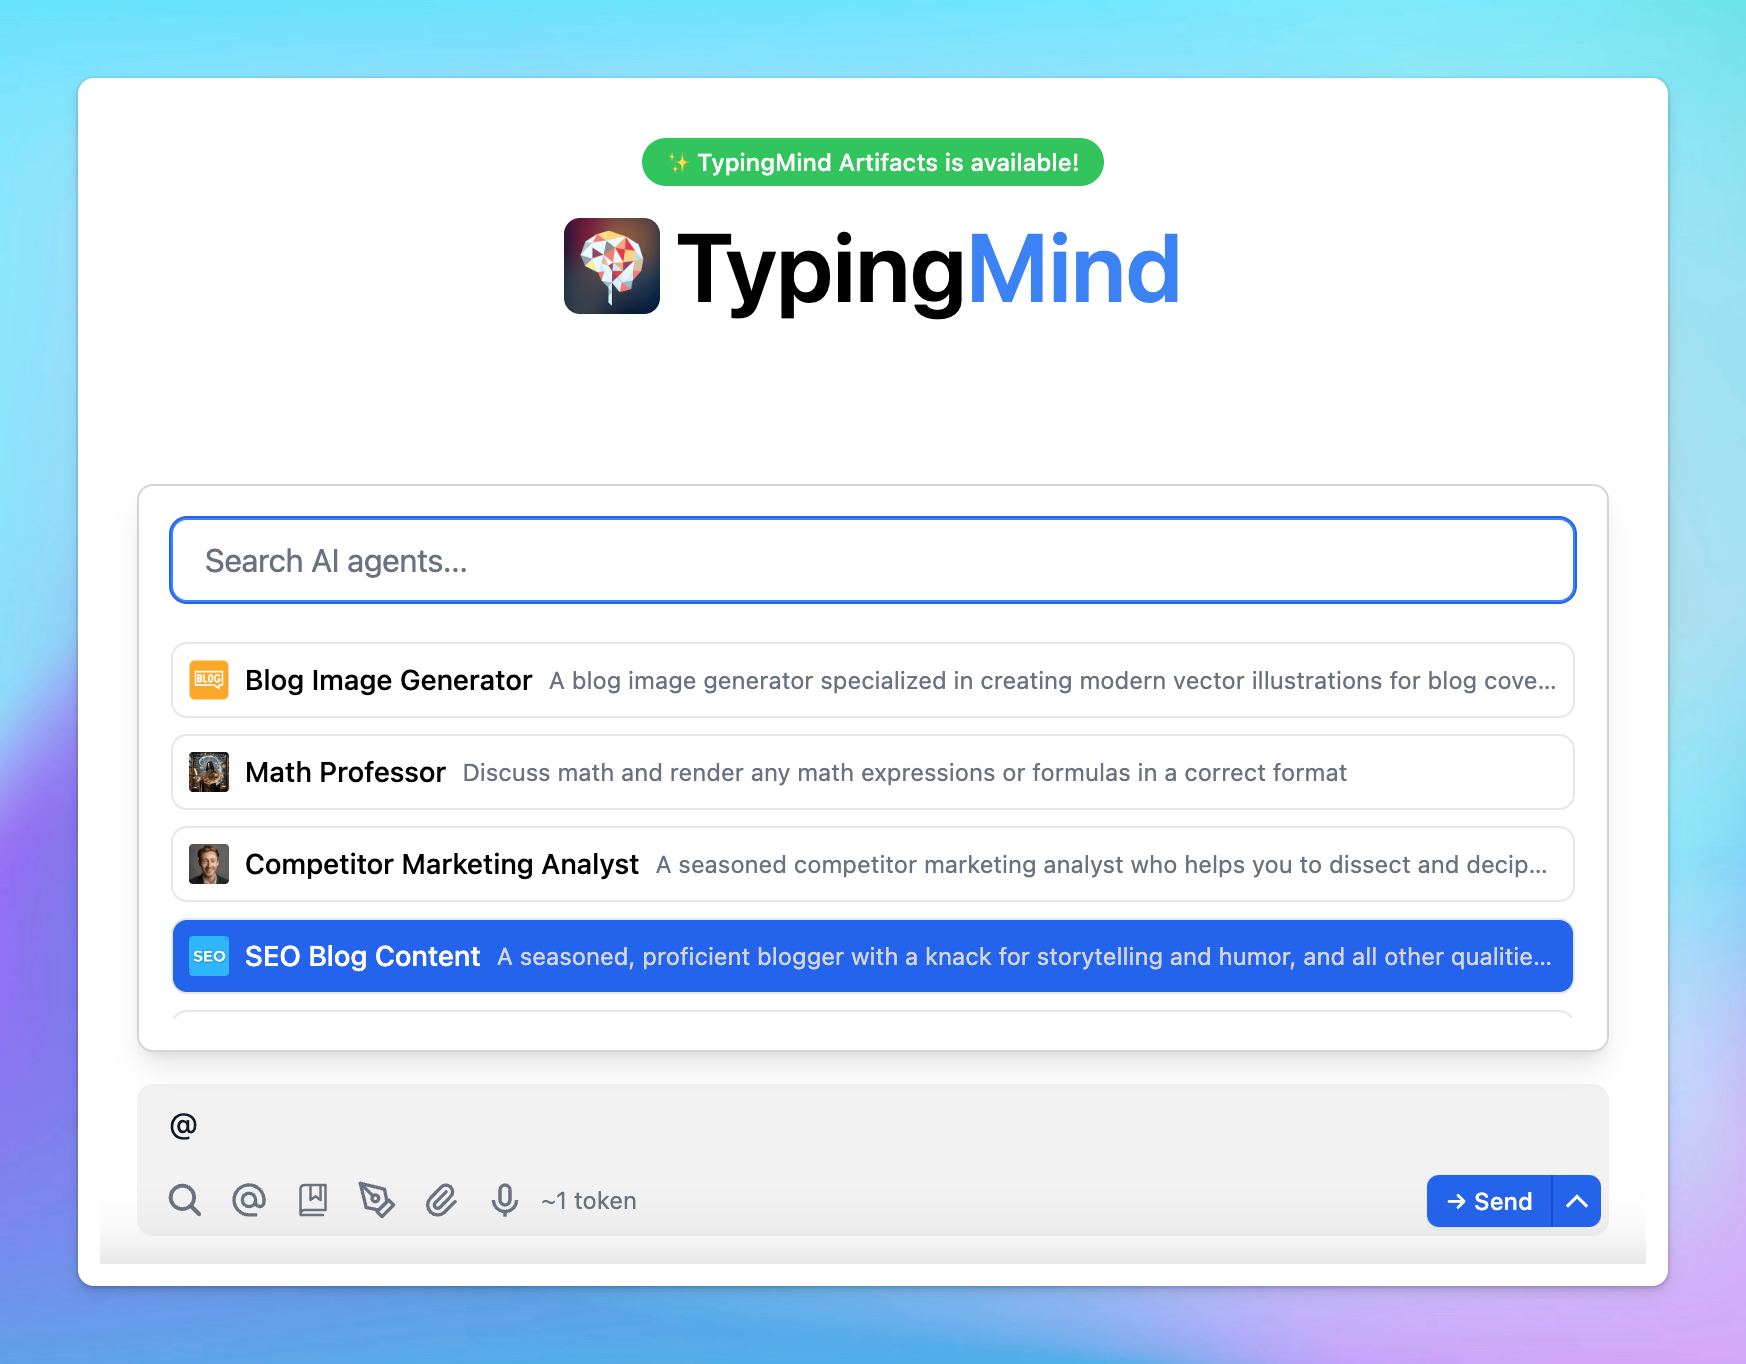
Task: Select the highlighted SEO Blog Content agent
Action: (x=873, y=956)
